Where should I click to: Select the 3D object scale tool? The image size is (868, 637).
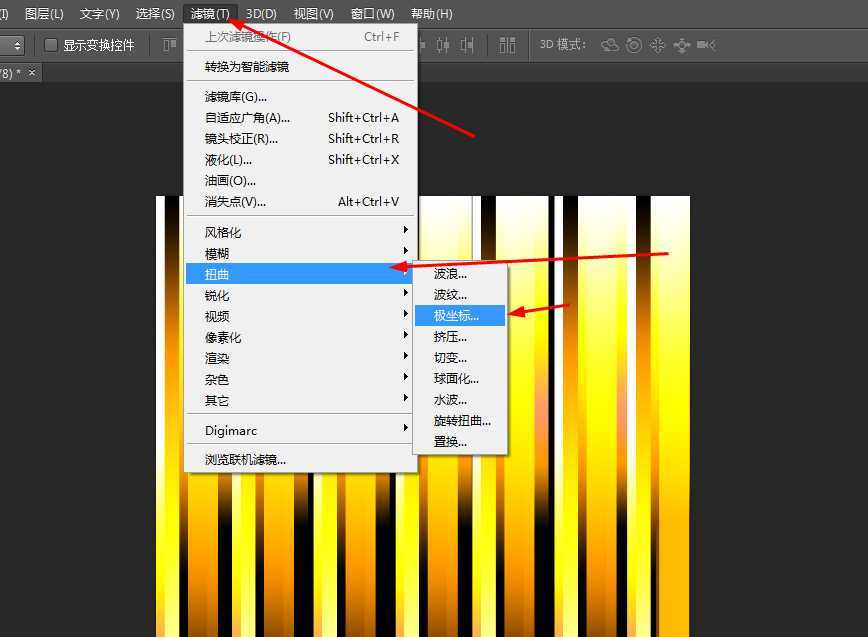pos(706,45)
